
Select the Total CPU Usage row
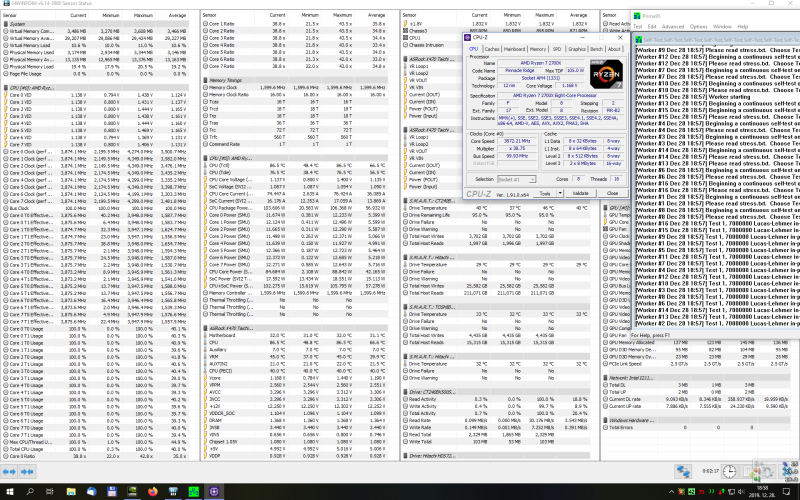(96, 449)
